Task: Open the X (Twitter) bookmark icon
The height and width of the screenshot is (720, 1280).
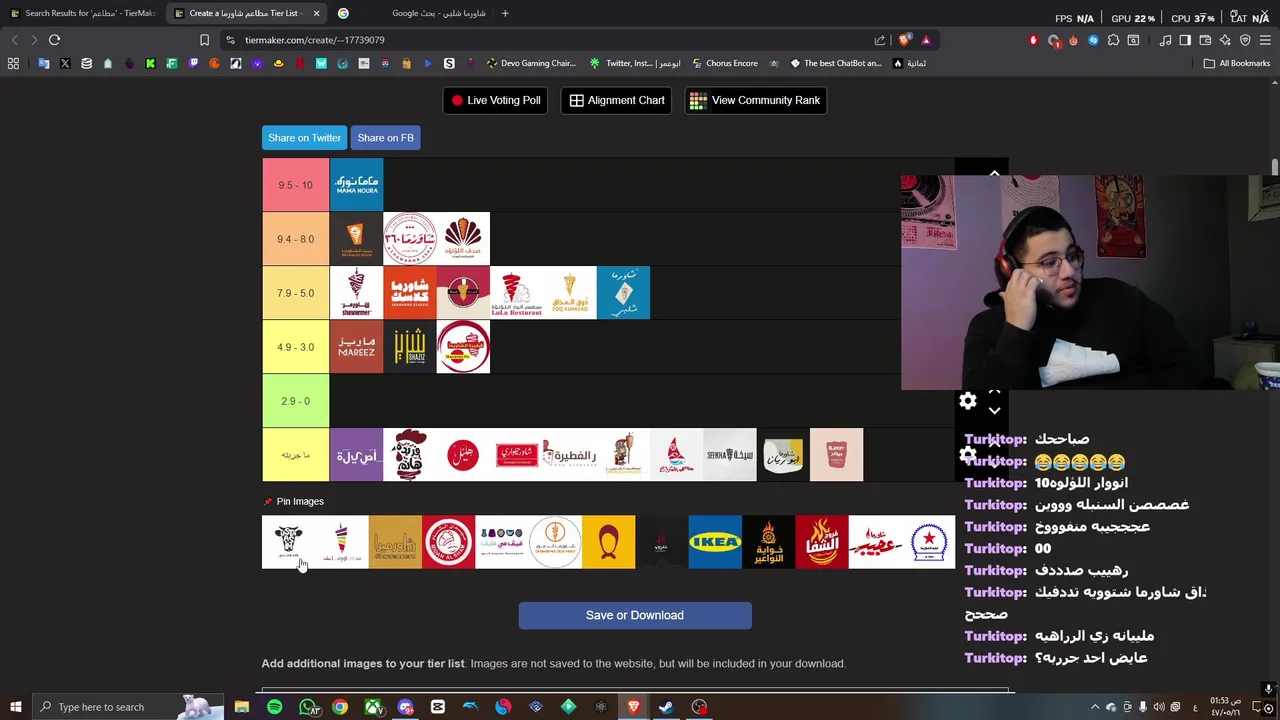Action: [65, 63]
